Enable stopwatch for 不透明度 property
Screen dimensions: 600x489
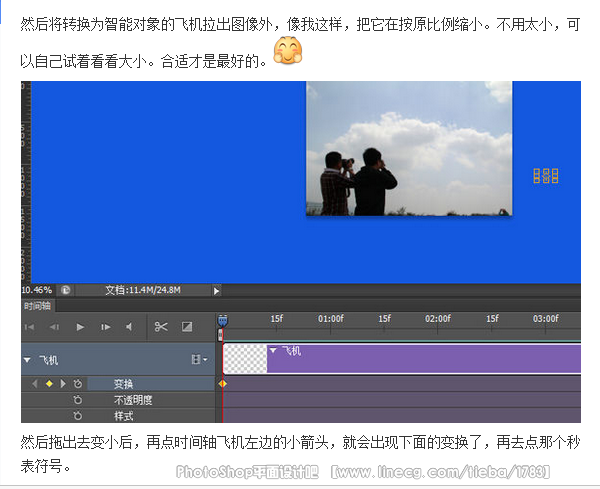tap(78, 400)
